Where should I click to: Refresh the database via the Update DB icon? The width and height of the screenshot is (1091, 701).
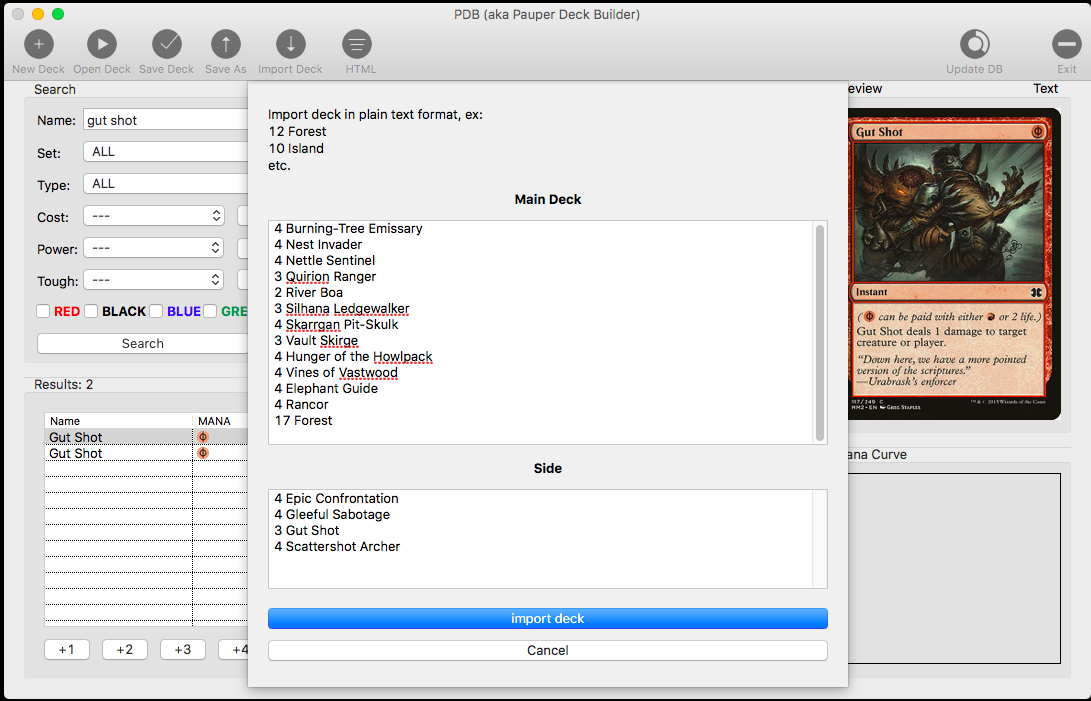pyautogui.click(x=974, y=45)
